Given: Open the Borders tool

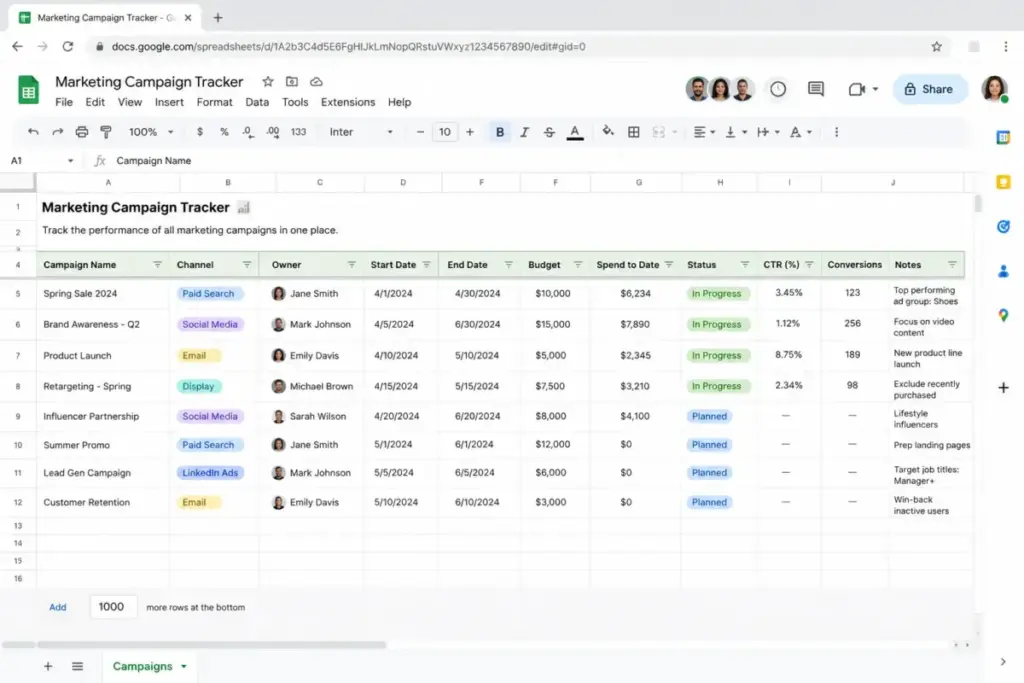Looking at the screenshot, I should click(633, 132).
